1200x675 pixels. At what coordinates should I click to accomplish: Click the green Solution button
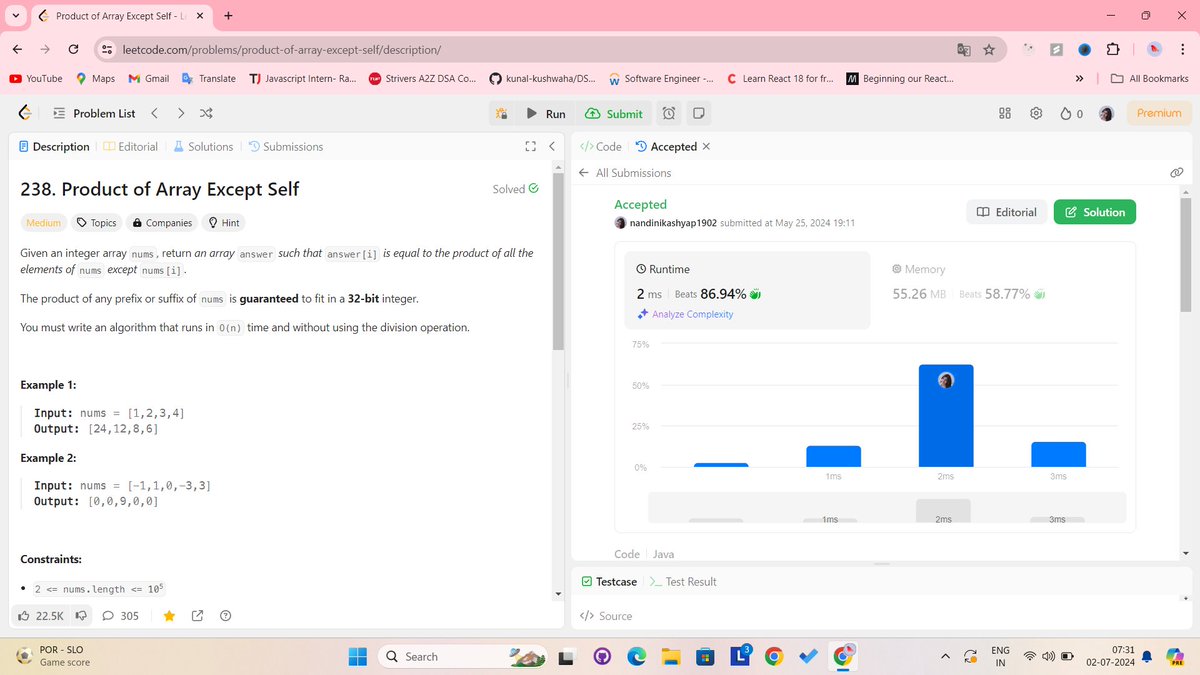pyautogui.click(x=1095, y=212)
